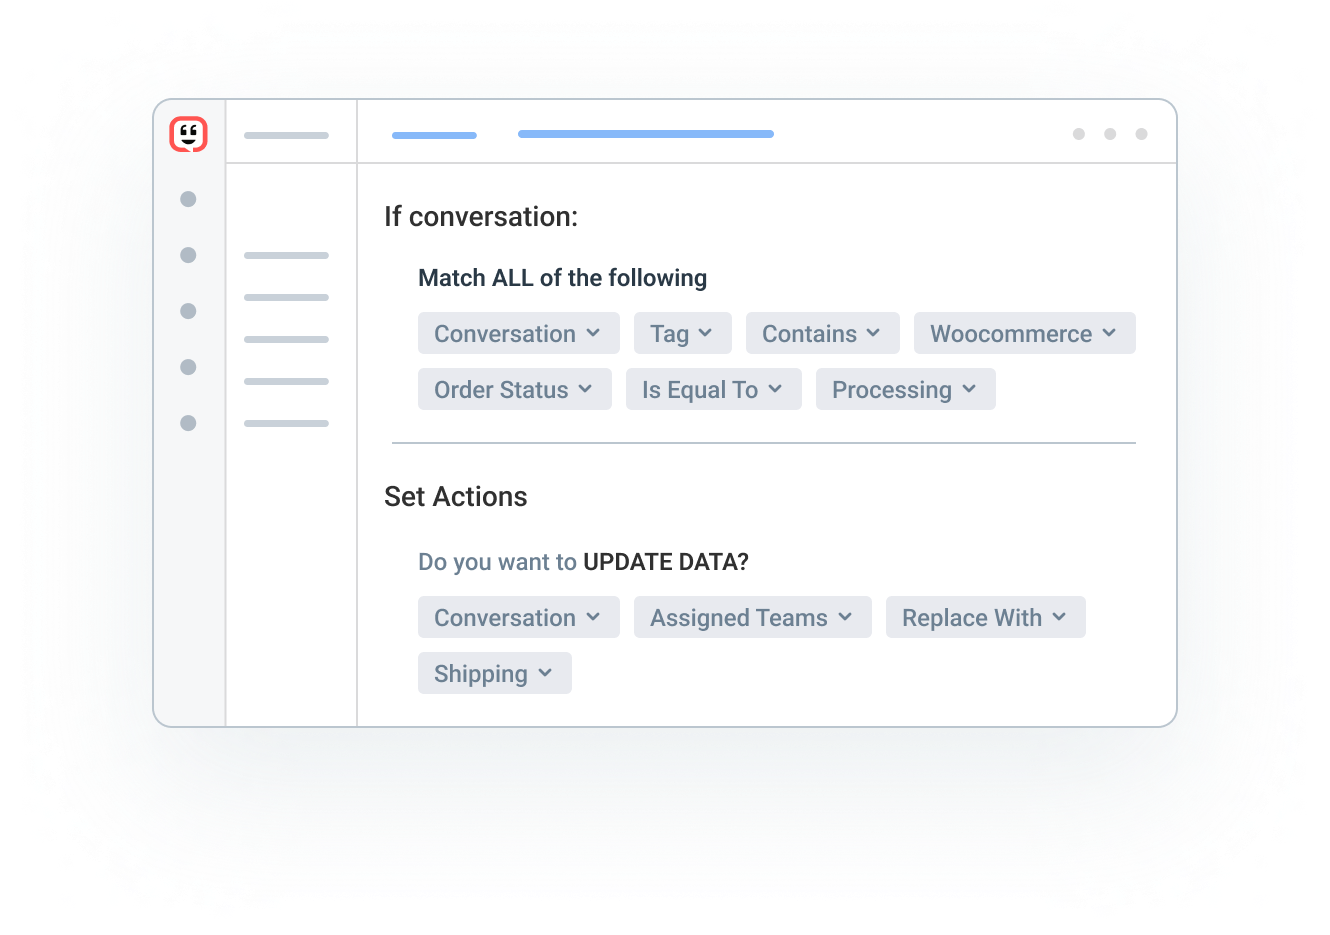Click the "Replace With" selector

985,617
